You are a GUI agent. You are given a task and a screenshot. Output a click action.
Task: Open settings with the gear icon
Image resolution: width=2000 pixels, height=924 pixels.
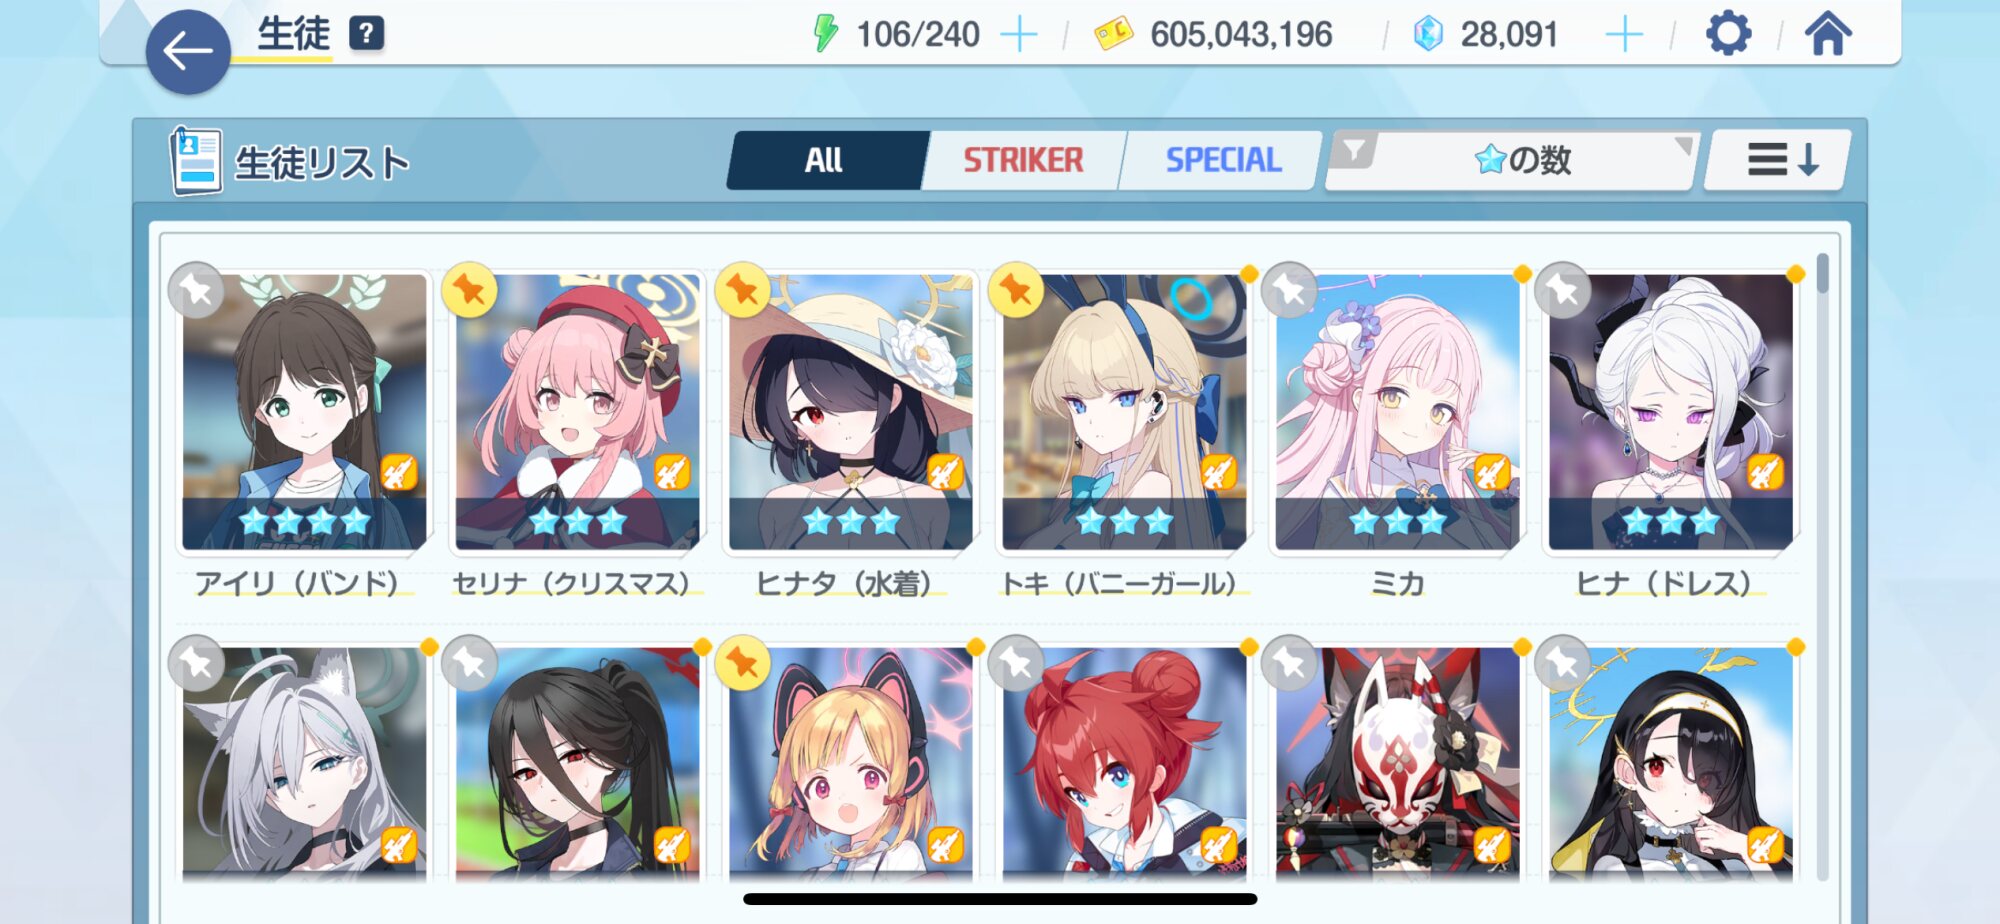coord(1728,34)
